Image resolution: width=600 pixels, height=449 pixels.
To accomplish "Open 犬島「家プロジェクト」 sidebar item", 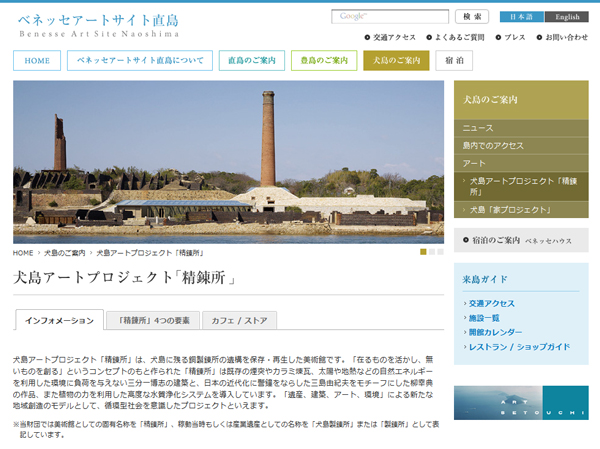I will pyautogui.click(x=521, y=210).
